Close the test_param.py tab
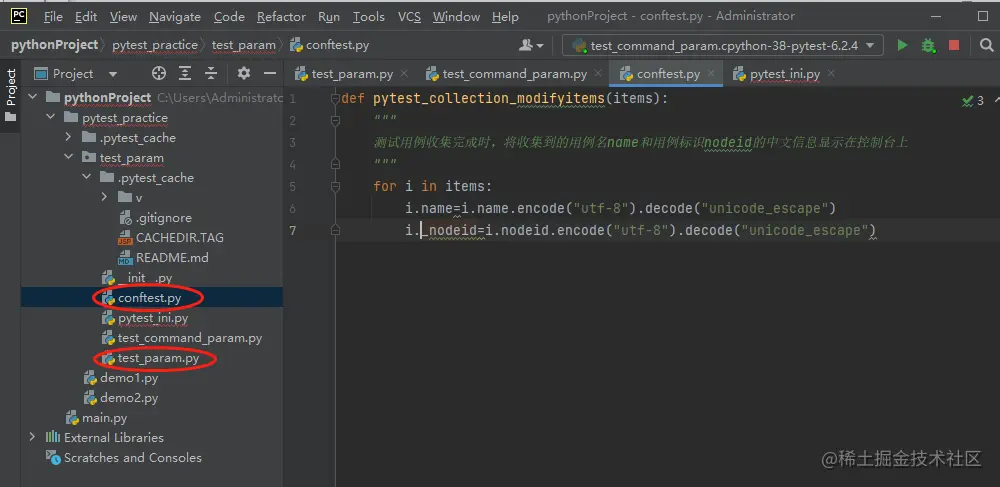 pyautogui.click(x=404, y=74)
